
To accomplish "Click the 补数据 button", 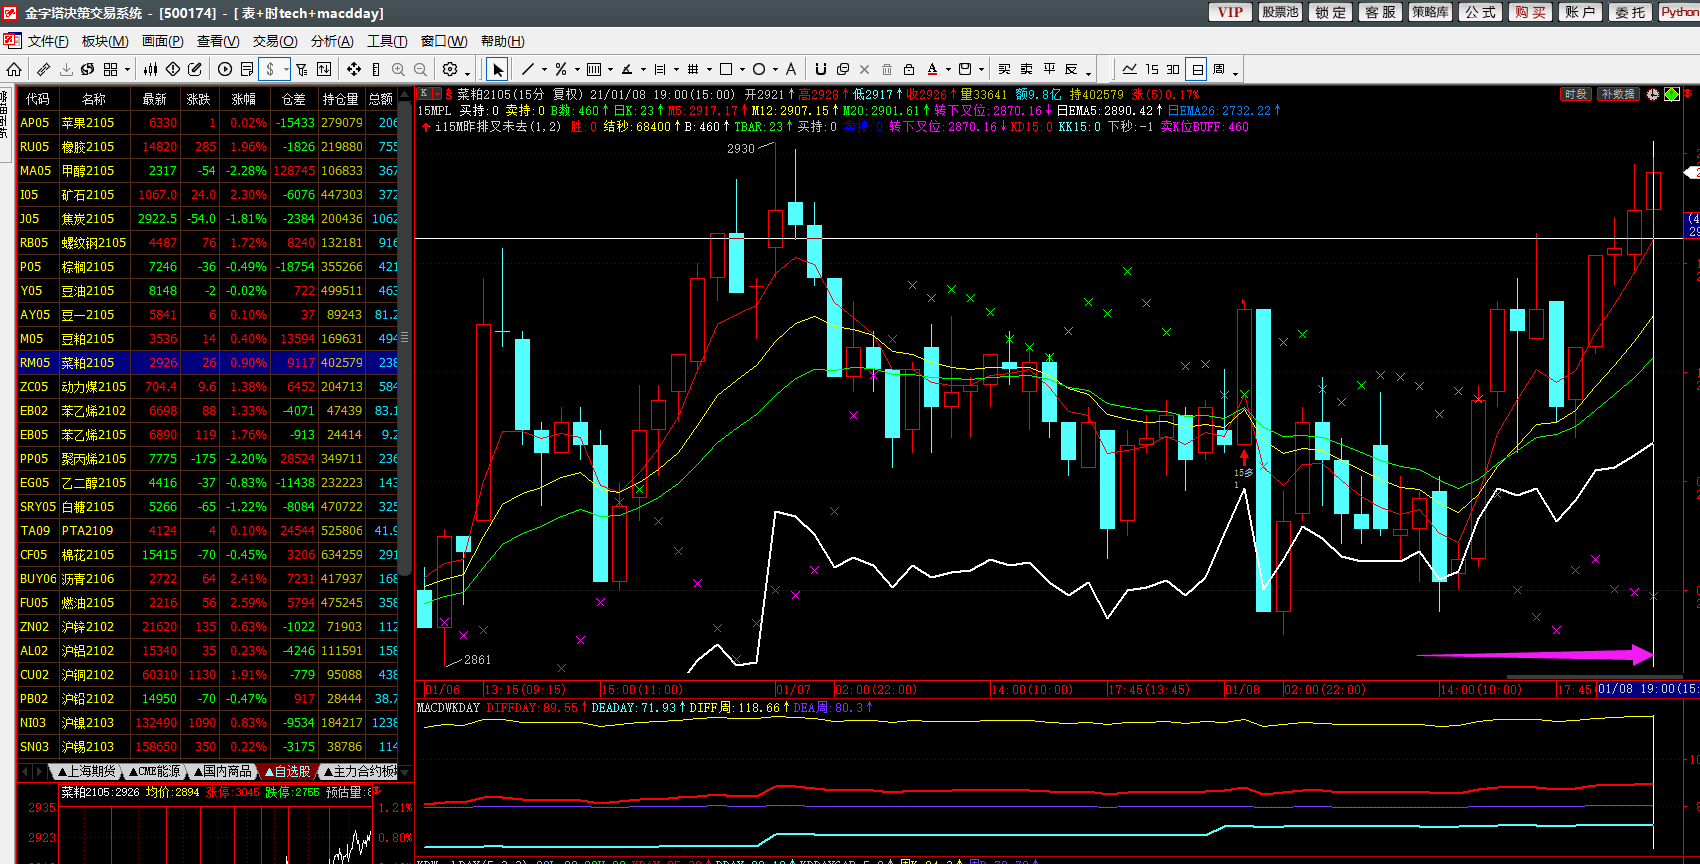I will [1618, 94].
